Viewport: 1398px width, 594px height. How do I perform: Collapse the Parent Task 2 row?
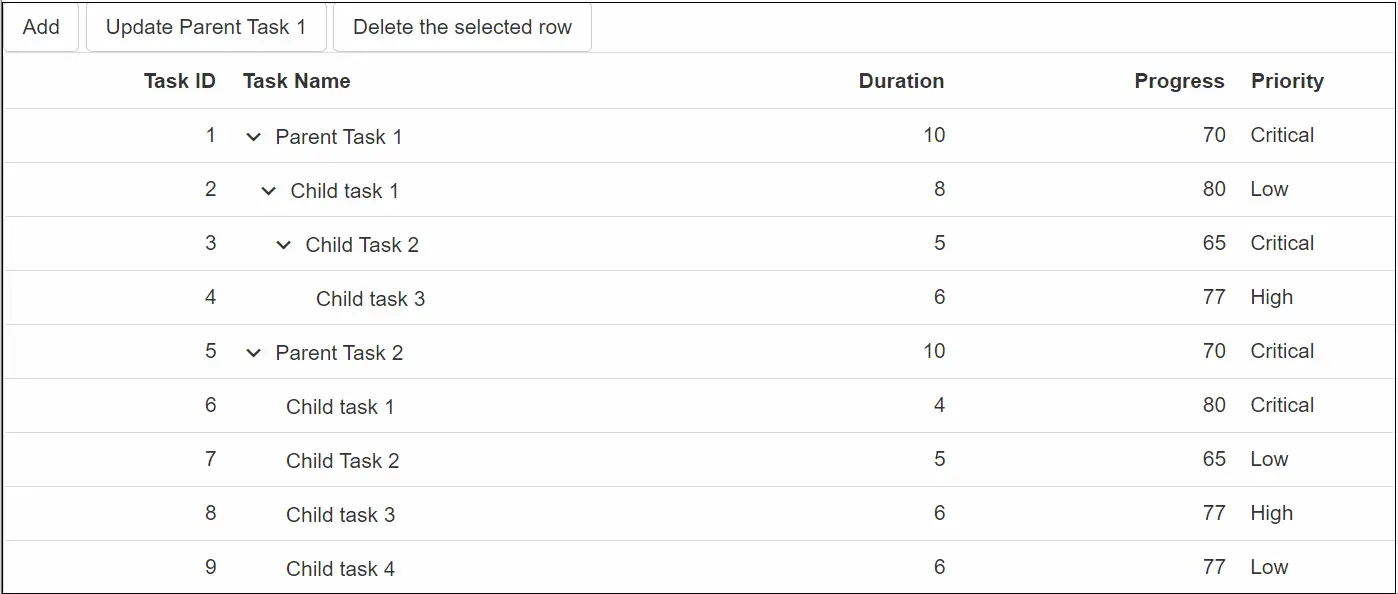tap(252, 352)
